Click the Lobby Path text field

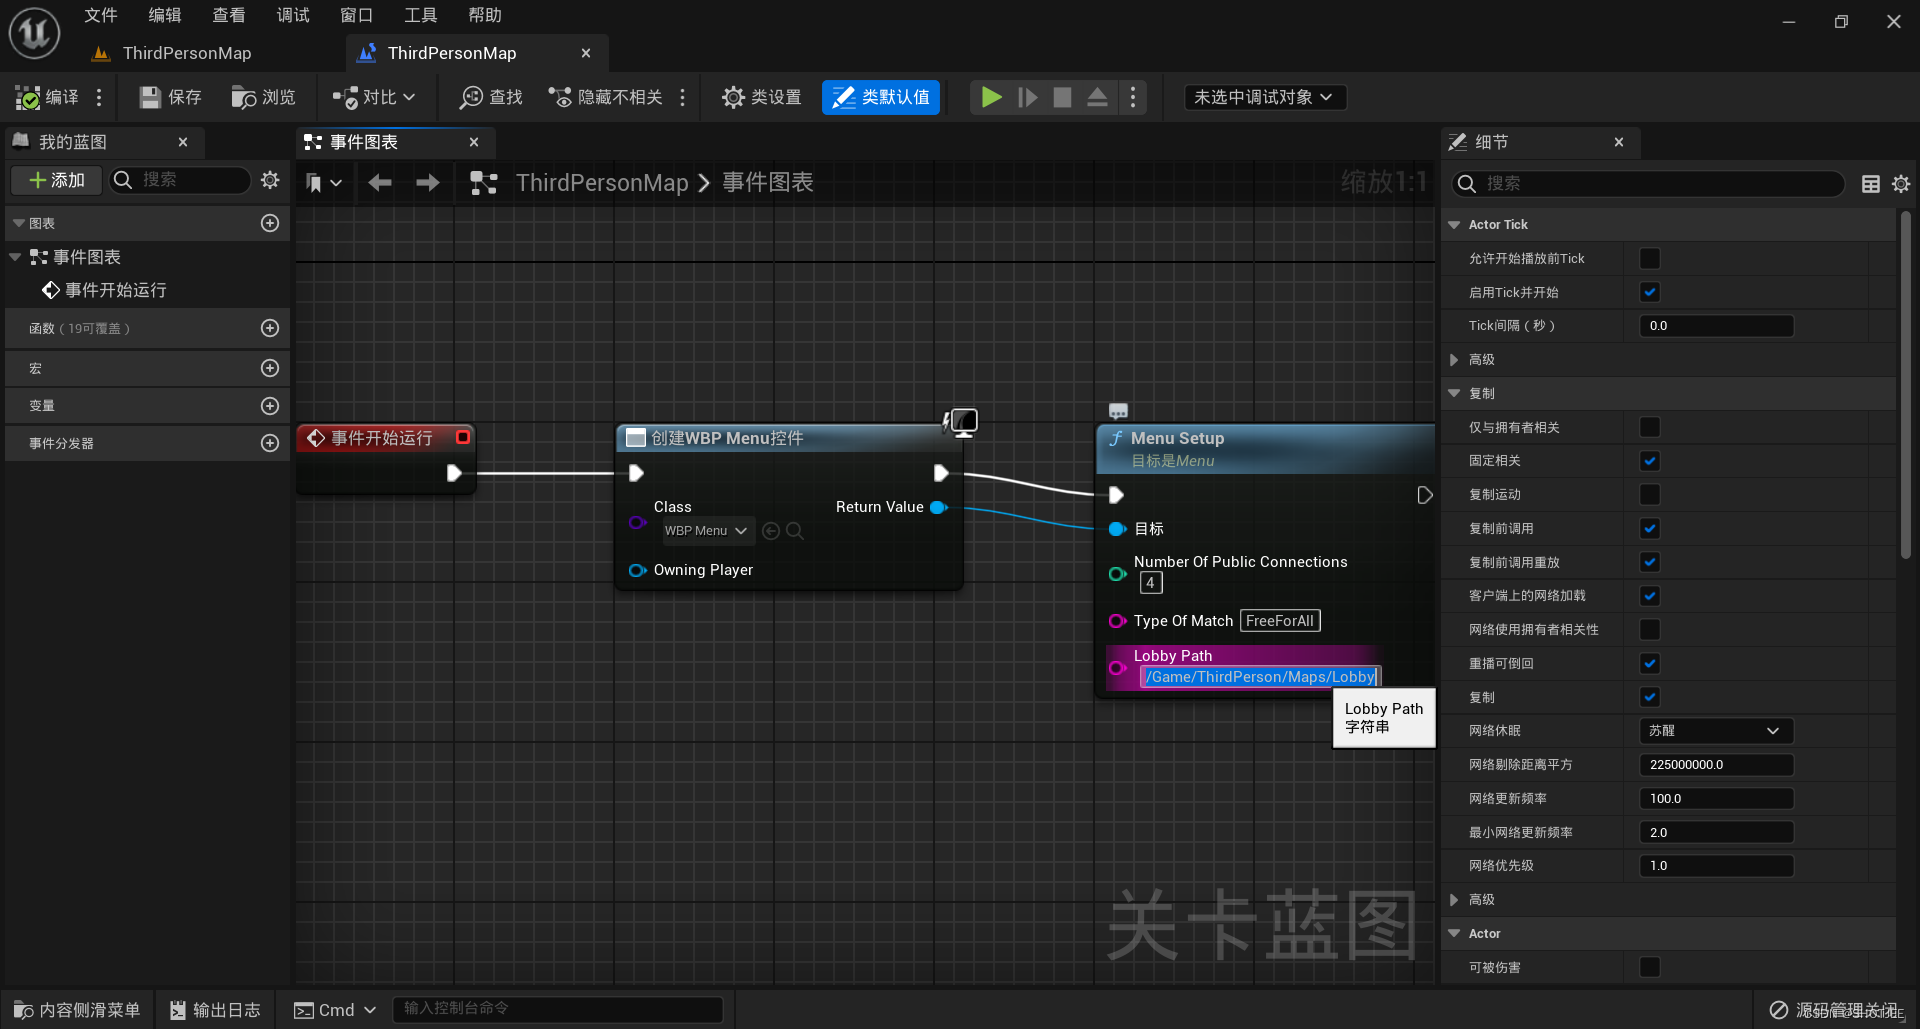point(1260,677)
